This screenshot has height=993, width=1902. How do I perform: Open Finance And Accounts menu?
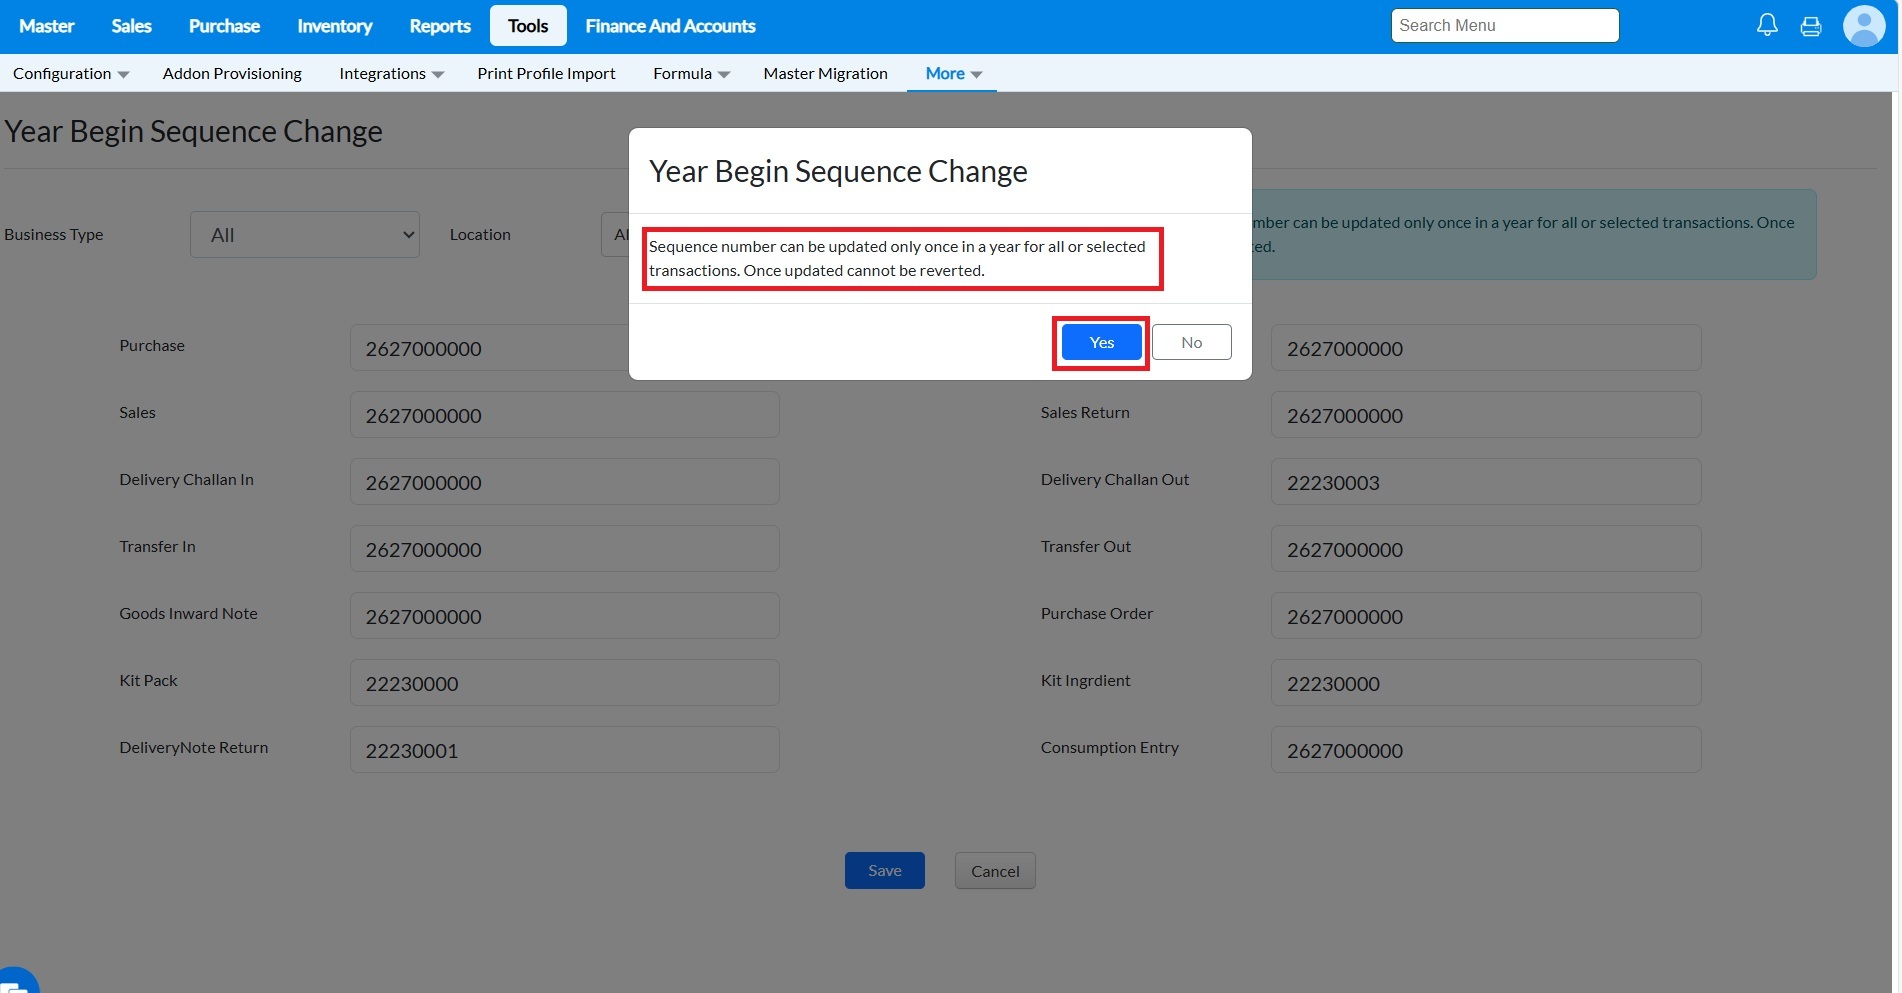pos(670,26)
